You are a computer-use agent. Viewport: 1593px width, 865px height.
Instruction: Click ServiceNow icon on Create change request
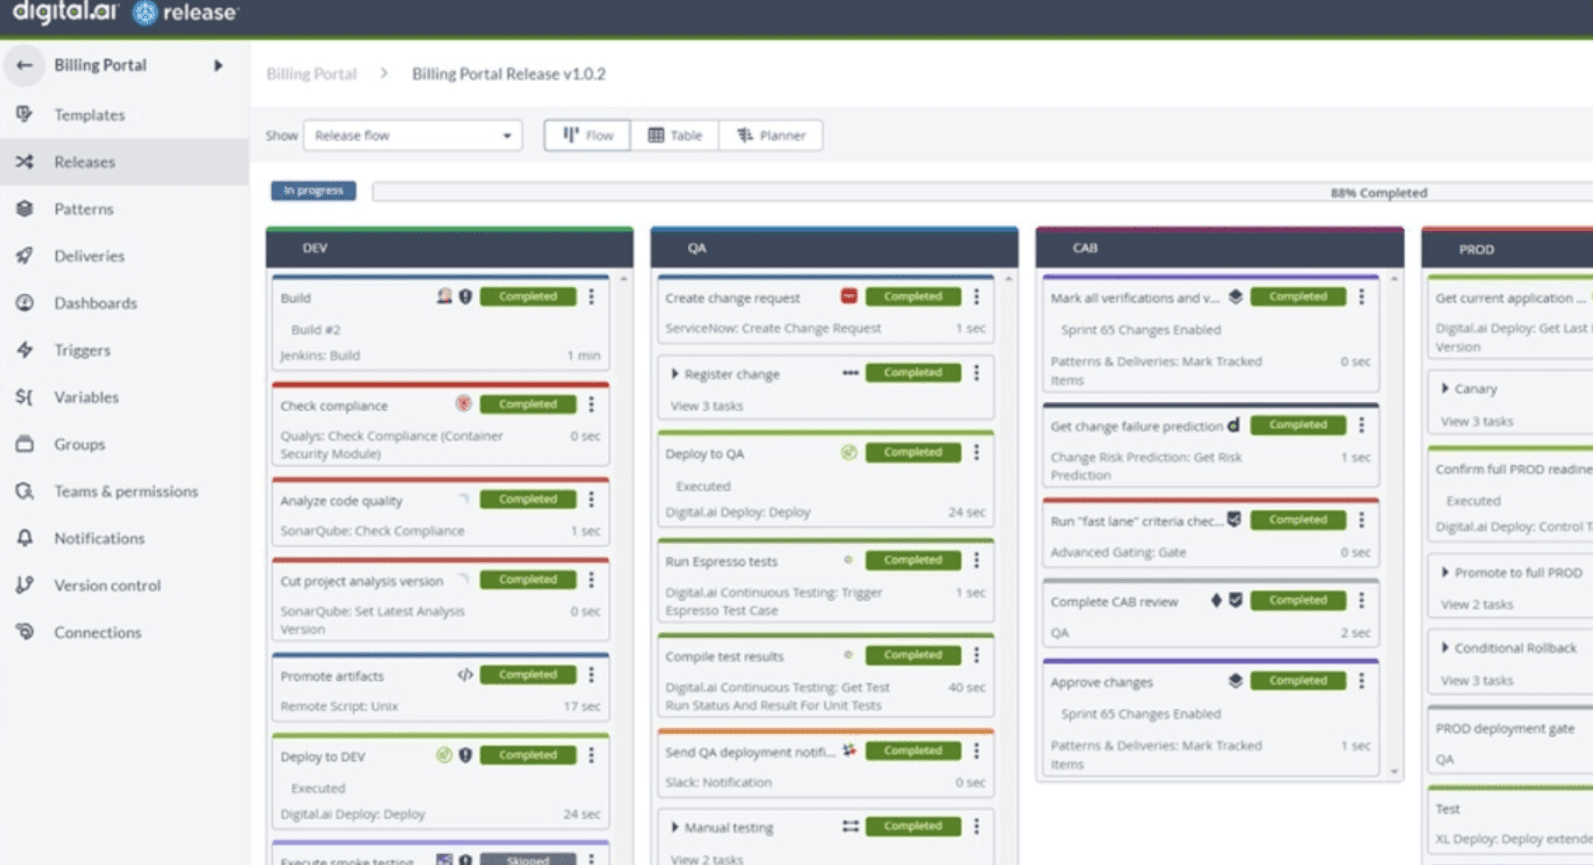849,296
